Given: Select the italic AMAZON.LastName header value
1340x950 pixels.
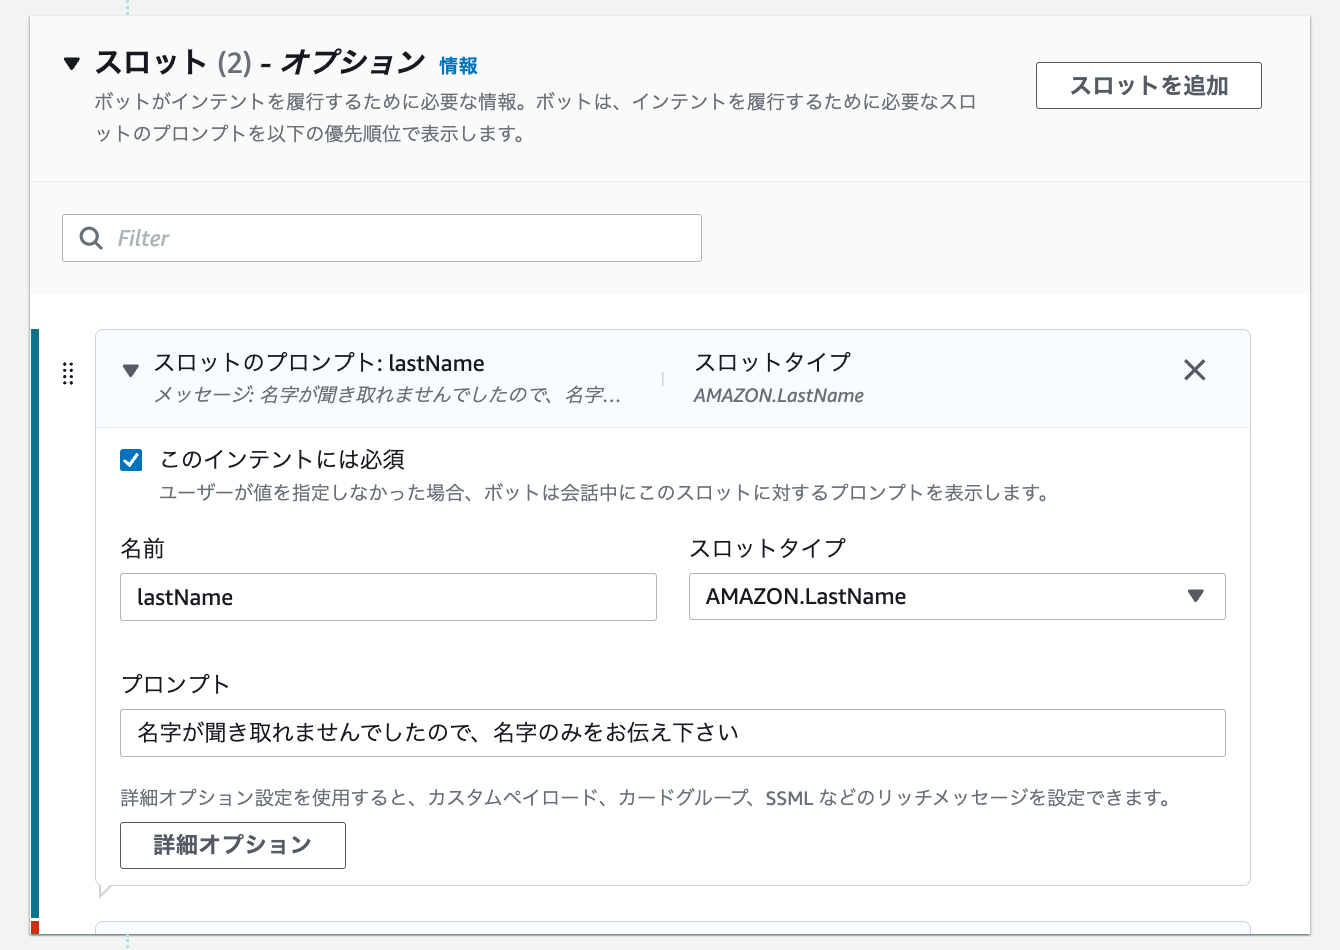Looking at the screenshot, I should [x=779, y=395].
